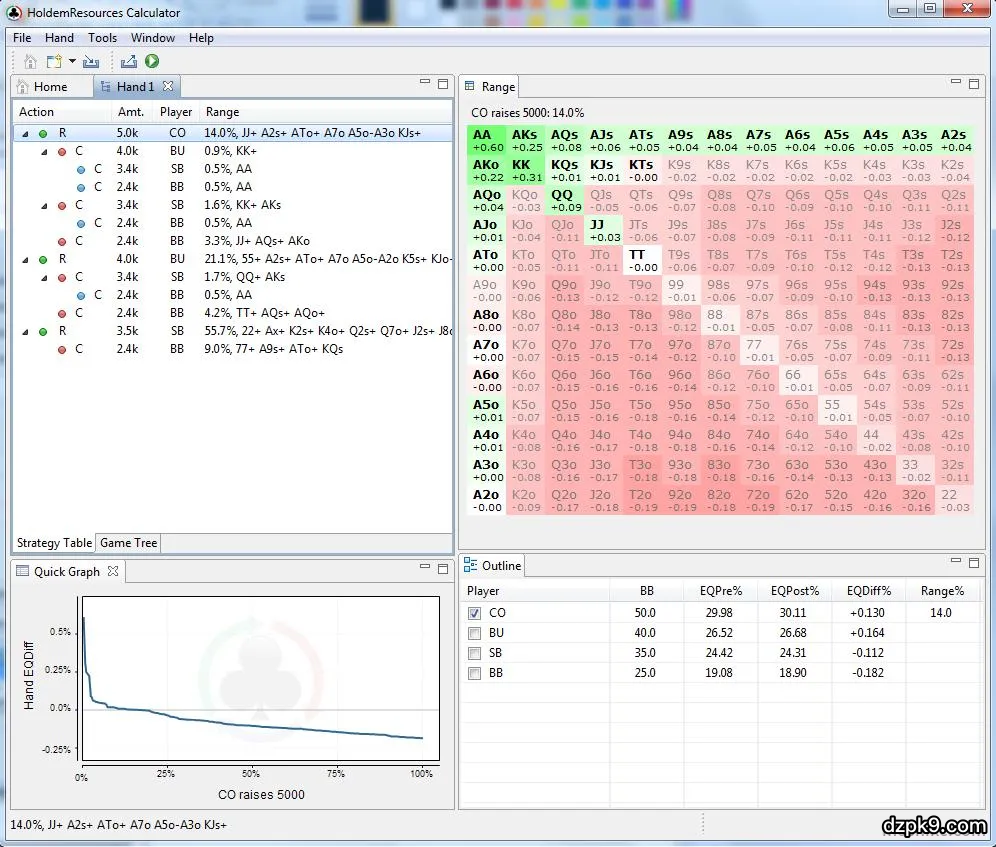Check the BU player checkbox
Screen dimensions: 996x847
475,633
